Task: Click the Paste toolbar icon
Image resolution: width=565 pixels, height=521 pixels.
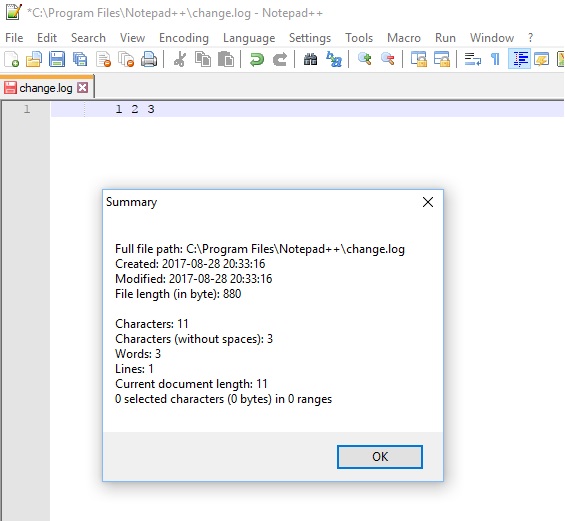Action: point(226,59)
